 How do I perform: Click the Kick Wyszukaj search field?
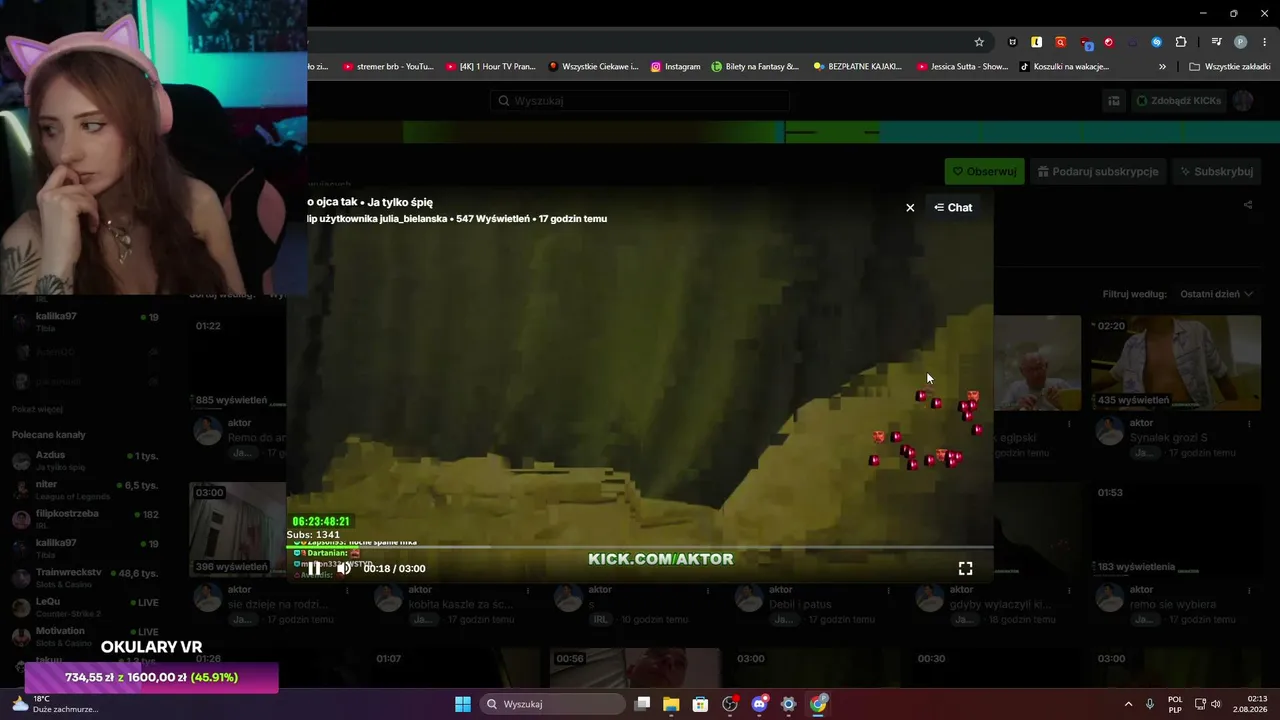tap(640, 101)
